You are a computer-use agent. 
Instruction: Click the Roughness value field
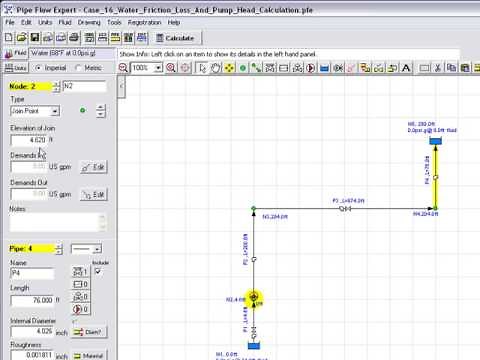pyautogui.click(x=32, y=355)
